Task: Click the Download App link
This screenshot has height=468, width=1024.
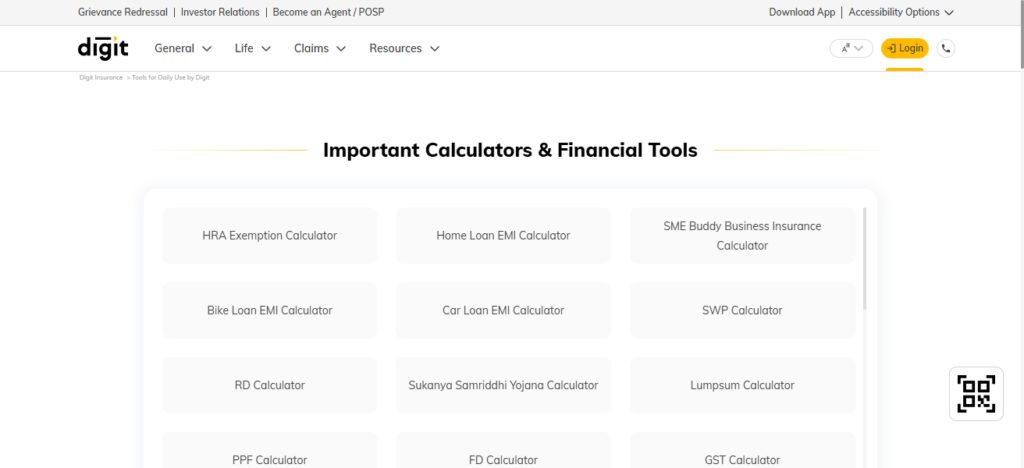Action: click(802, 12)
